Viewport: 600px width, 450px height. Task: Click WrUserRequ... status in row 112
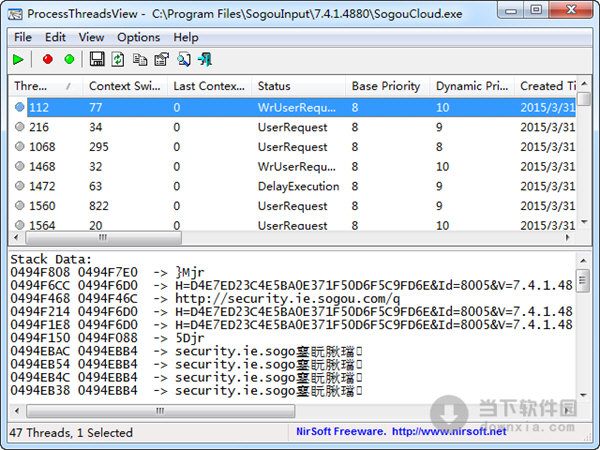pos(297,107)
